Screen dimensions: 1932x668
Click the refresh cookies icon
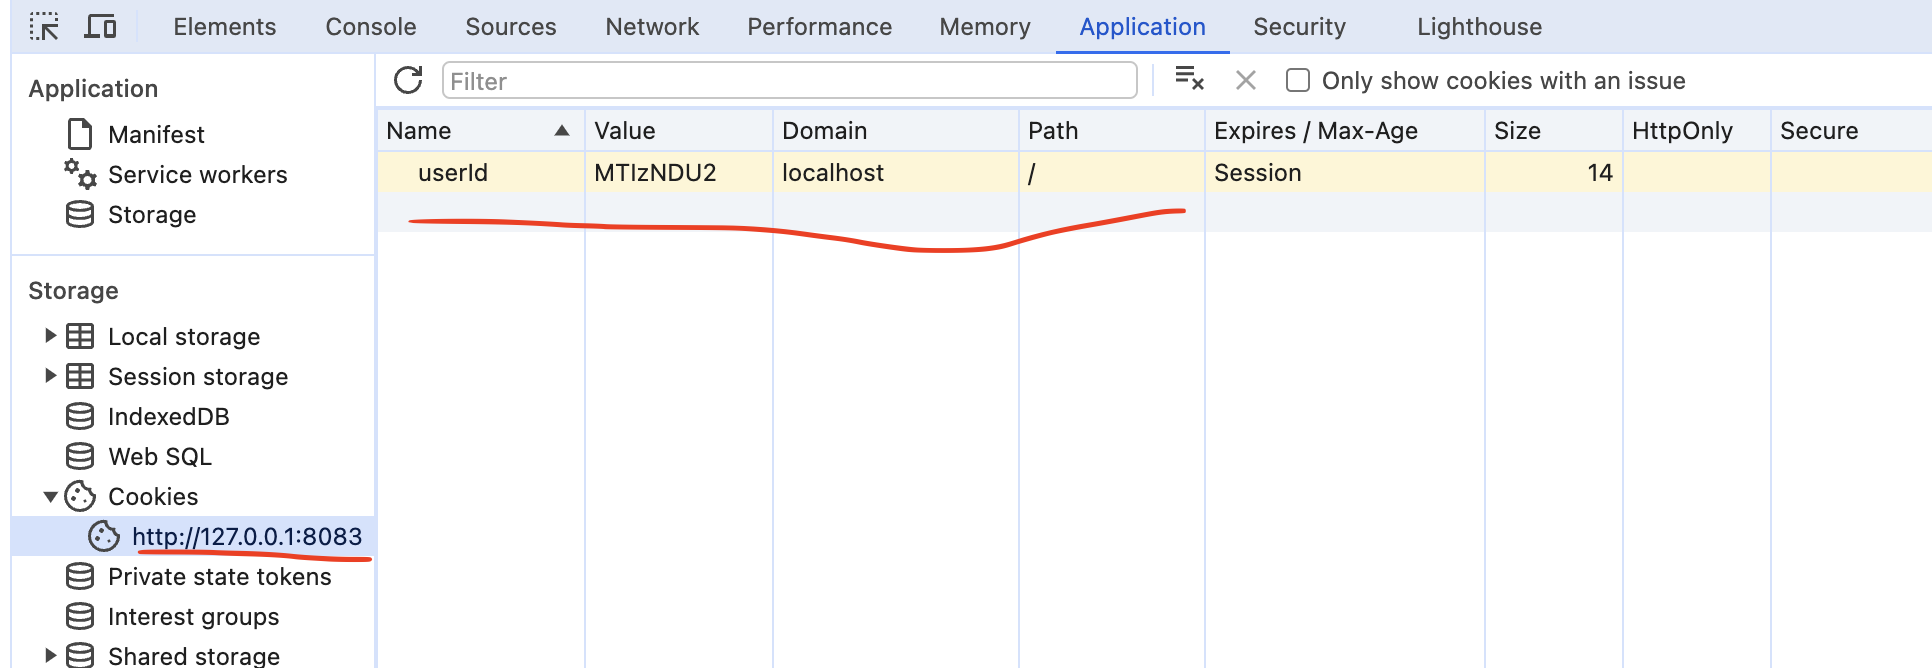click(408, 80)
